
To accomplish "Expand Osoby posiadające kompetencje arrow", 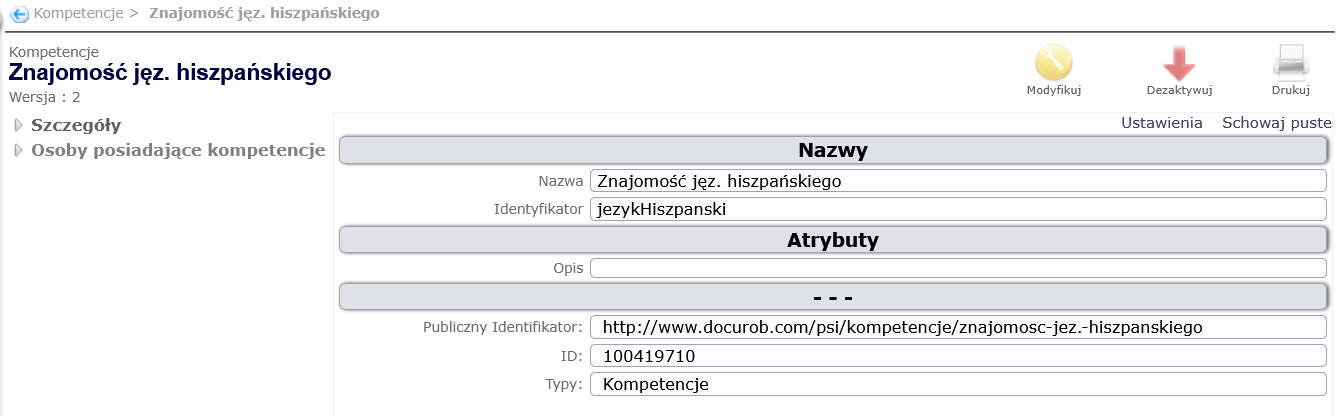I will pos(18,151).
